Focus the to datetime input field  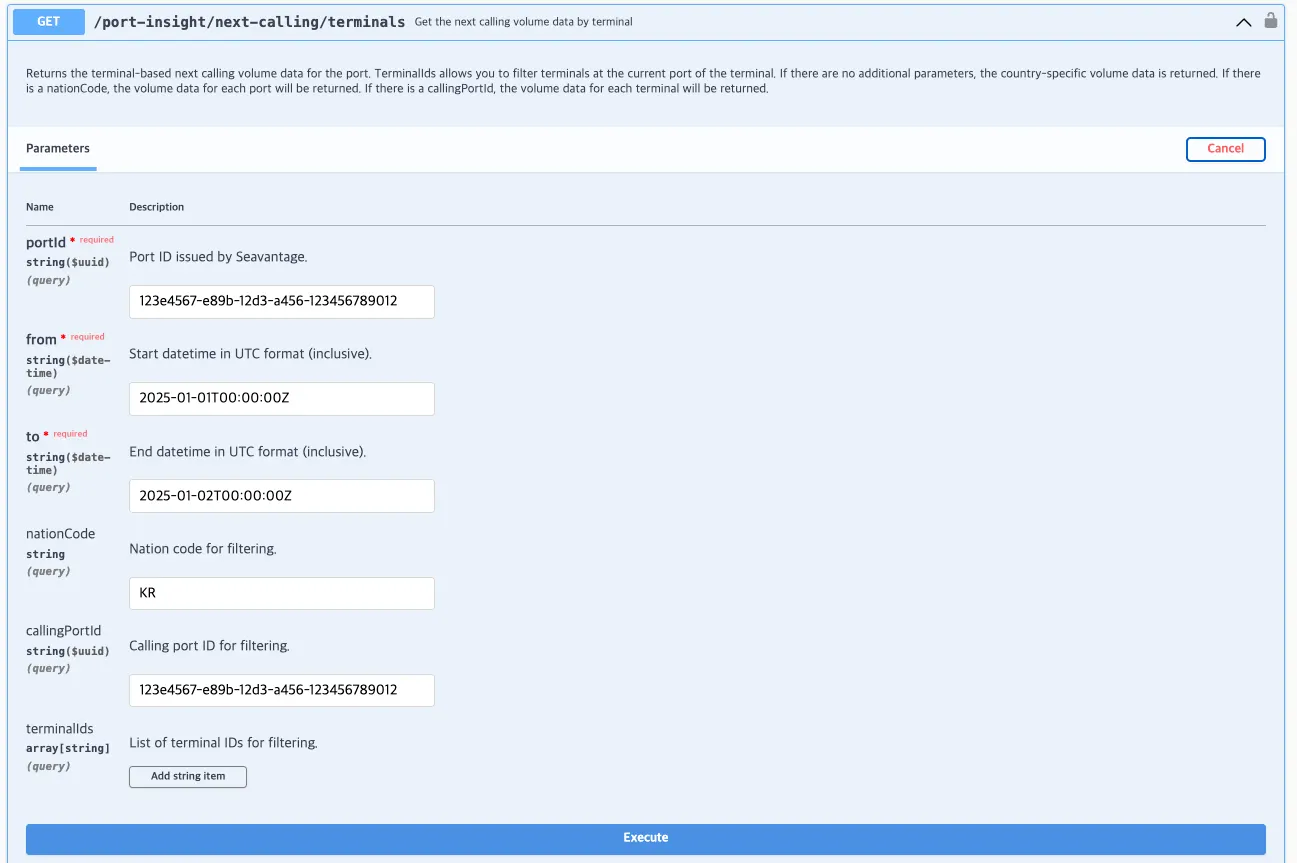point(282,496)
